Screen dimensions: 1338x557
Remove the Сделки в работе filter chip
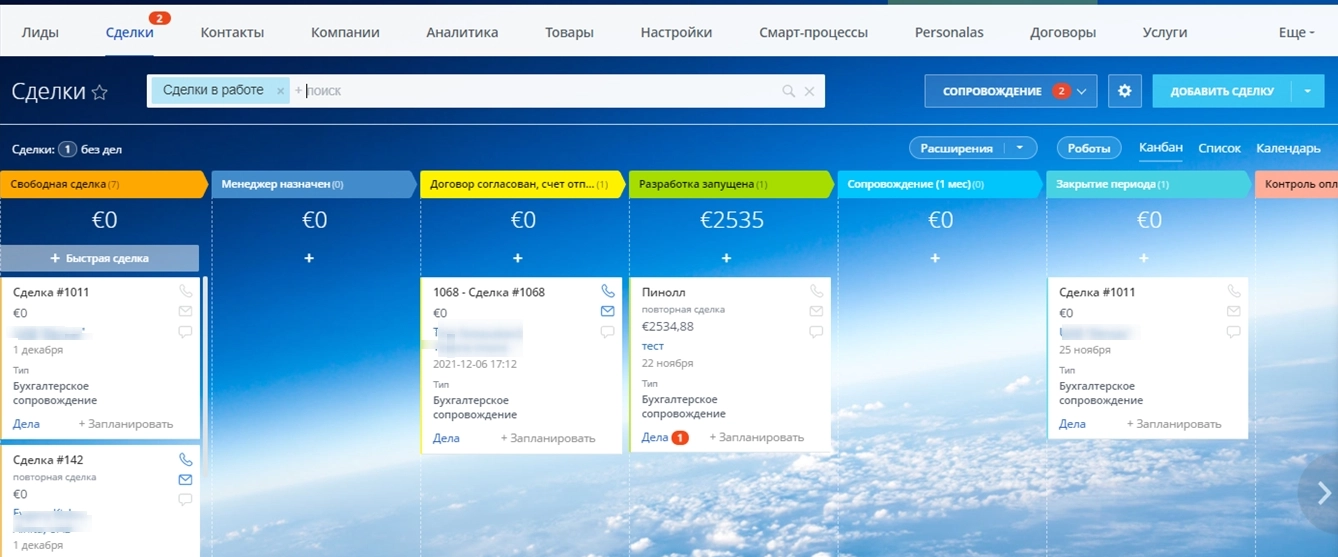[x=280, y=91]
